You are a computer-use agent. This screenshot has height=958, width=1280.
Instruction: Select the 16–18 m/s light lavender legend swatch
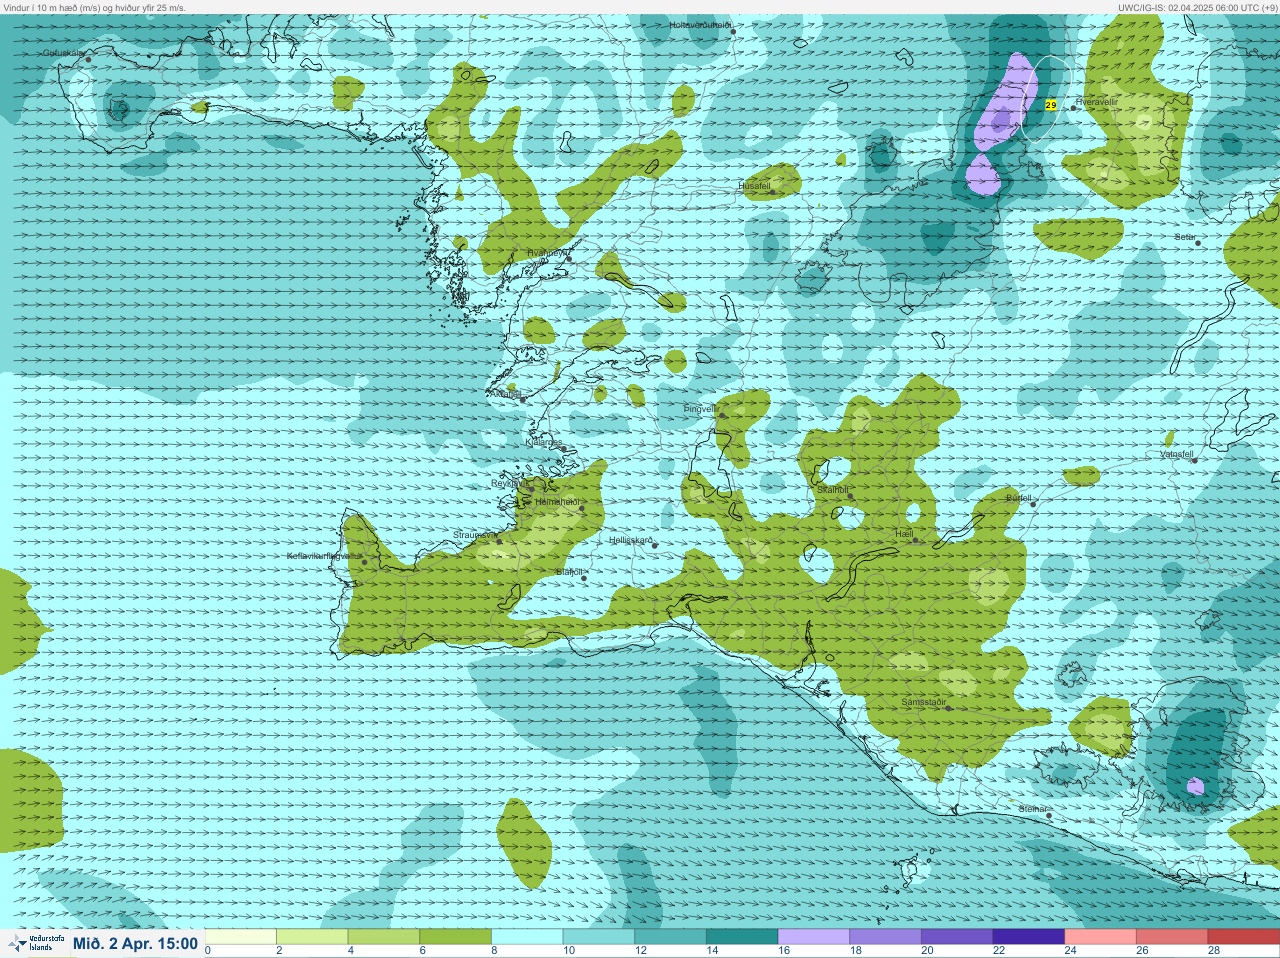click(x=814, y=937)
